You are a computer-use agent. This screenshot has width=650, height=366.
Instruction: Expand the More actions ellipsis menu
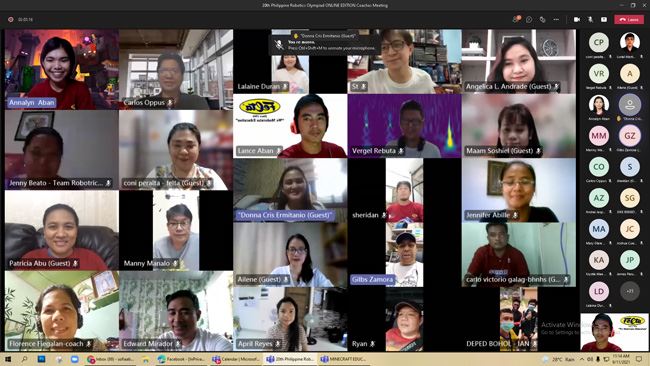pos(556,19)
